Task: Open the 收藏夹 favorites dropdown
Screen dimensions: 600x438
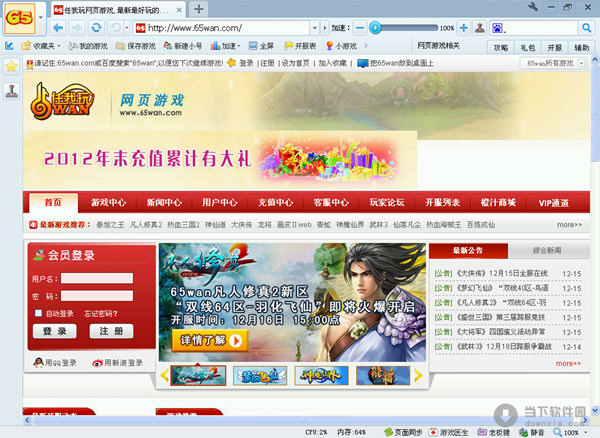Action: (x=42, y=46)
